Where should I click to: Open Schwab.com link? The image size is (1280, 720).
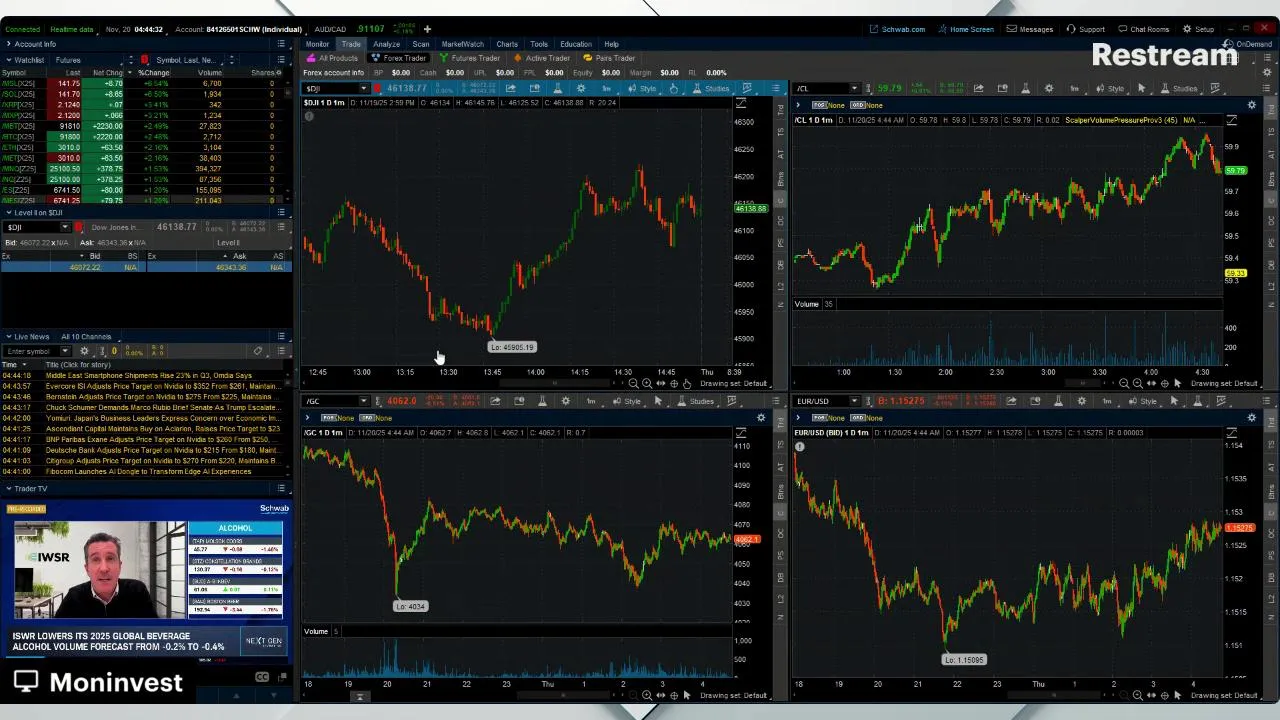(x=897, y=29)
